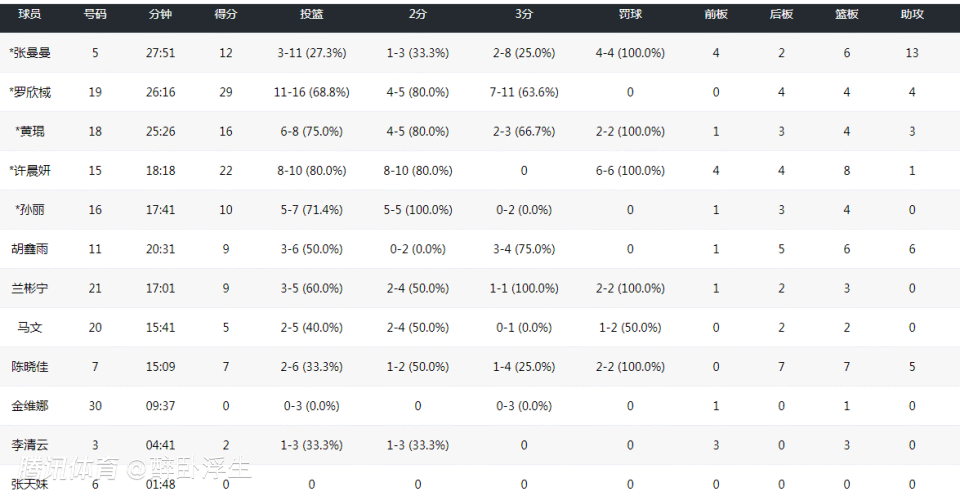Select the 罚球 column header

[x=630, y=15]
